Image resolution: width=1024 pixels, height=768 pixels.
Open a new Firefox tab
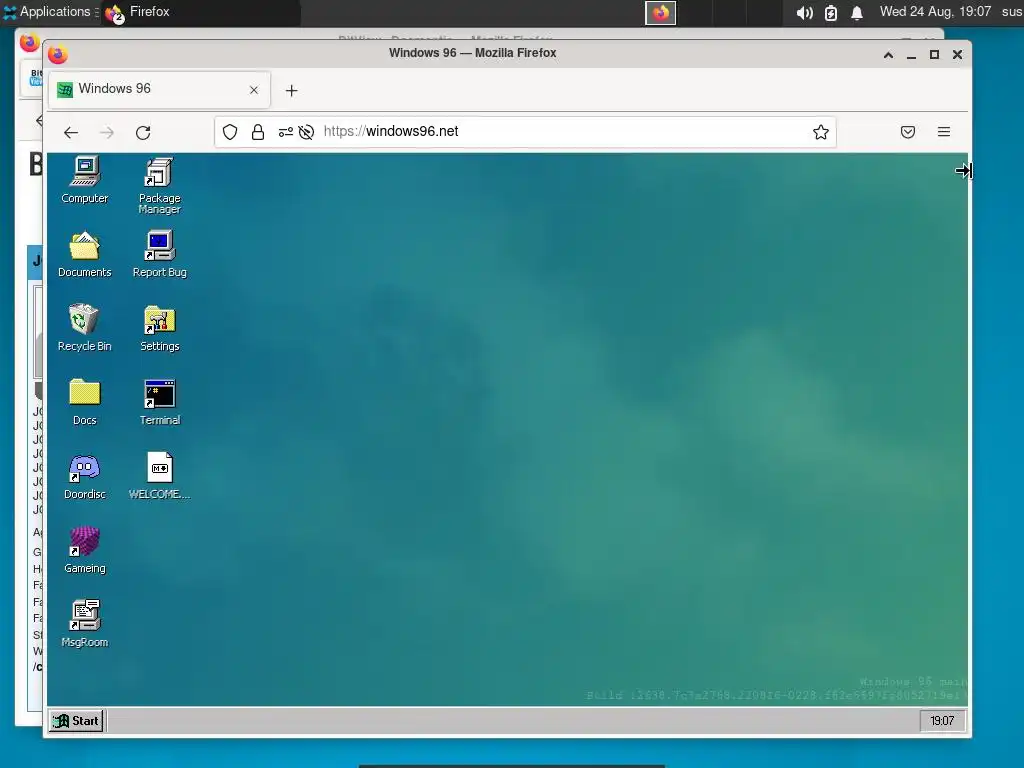[291, 91]
